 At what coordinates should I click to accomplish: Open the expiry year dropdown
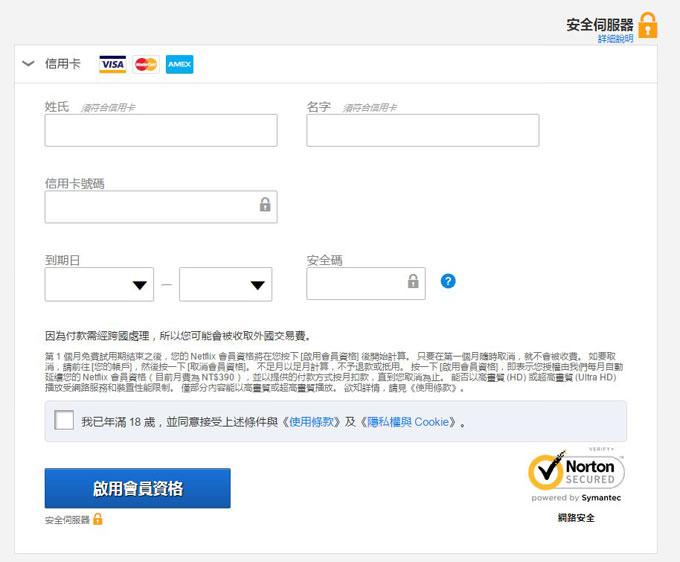pyautogui.click(x=225, y=284)
